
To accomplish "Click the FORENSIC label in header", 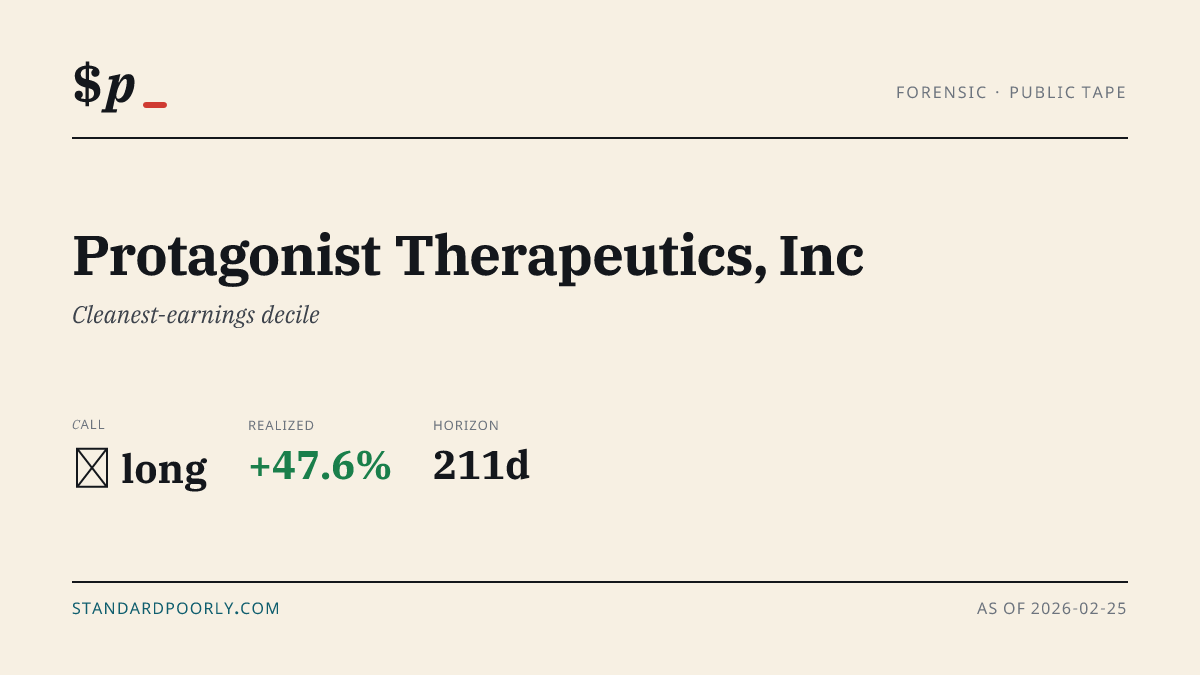I will point(941,93).
